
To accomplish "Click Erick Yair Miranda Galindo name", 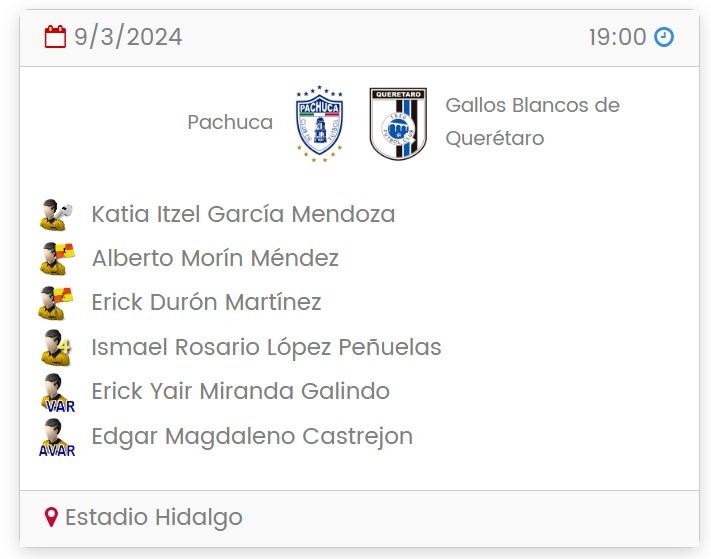I will (240, 391).
